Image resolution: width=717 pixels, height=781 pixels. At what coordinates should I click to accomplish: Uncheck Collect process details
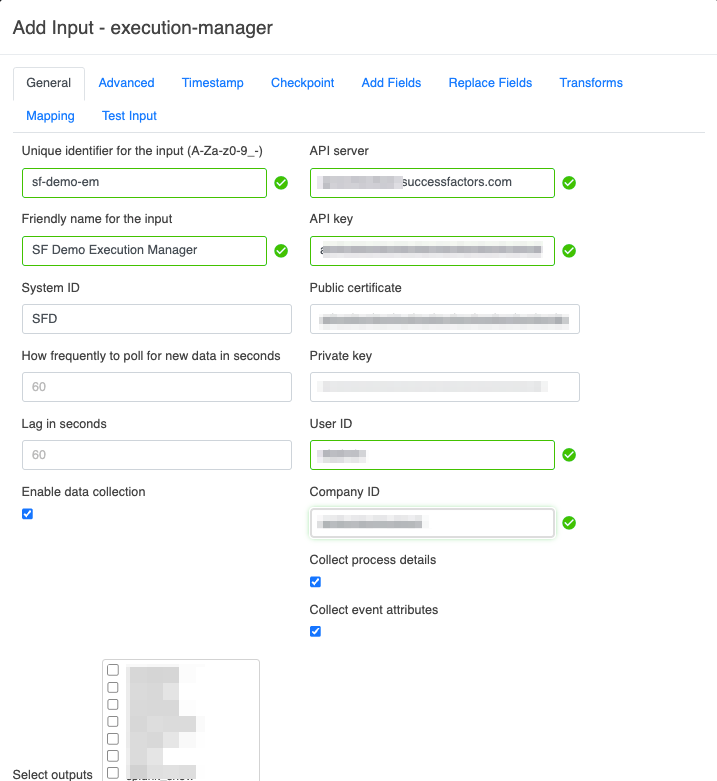tap(316, 582)
